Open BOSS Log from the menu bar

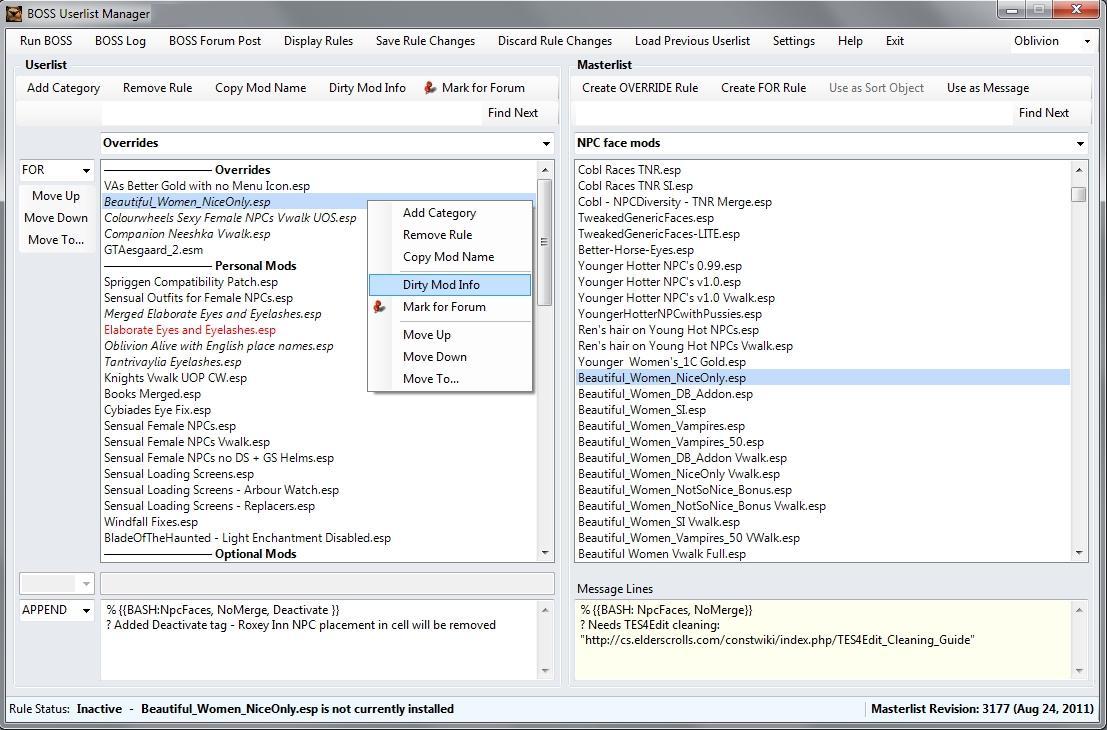(x=120, y=41)
